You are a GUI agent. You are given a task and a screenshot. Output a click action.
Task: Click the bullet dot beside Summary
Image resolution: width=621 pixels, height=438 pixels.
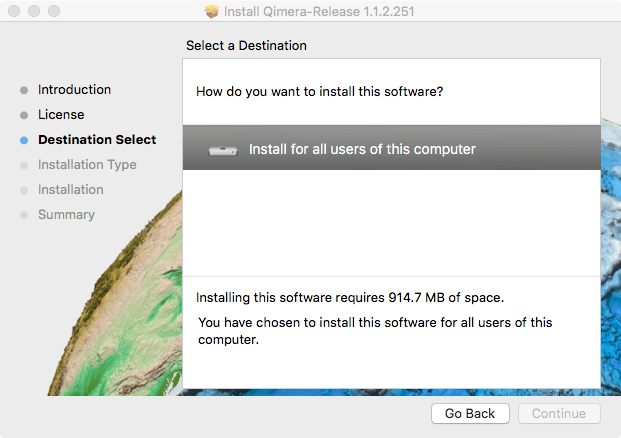point(24,215)
